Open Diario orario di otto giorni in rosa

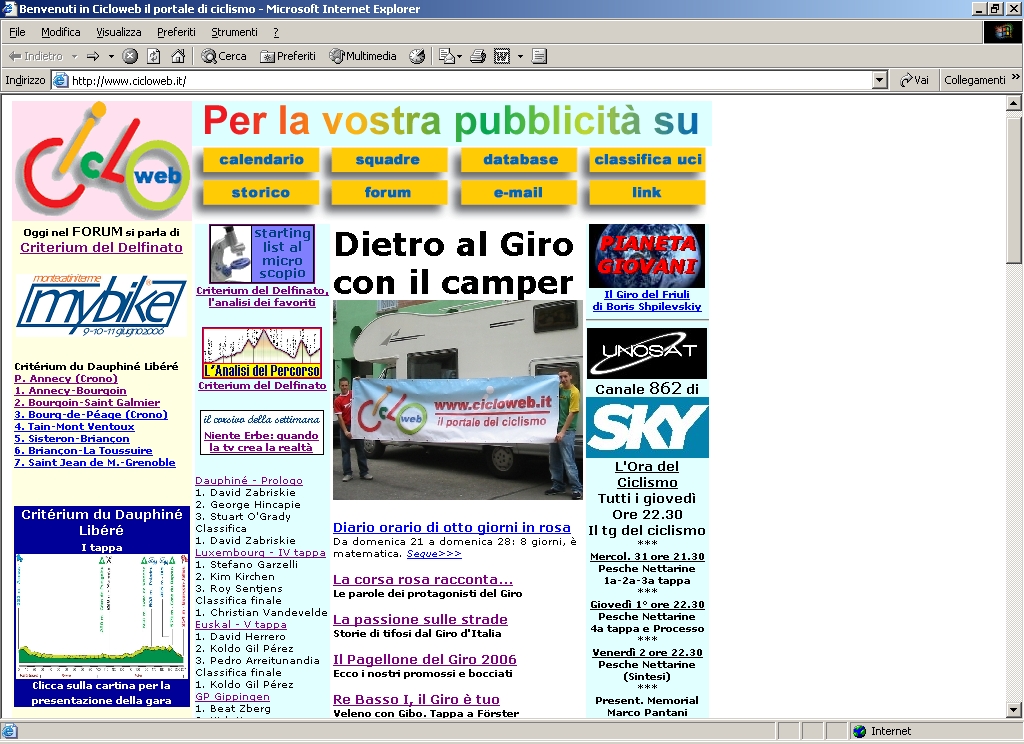pos(452,527)
